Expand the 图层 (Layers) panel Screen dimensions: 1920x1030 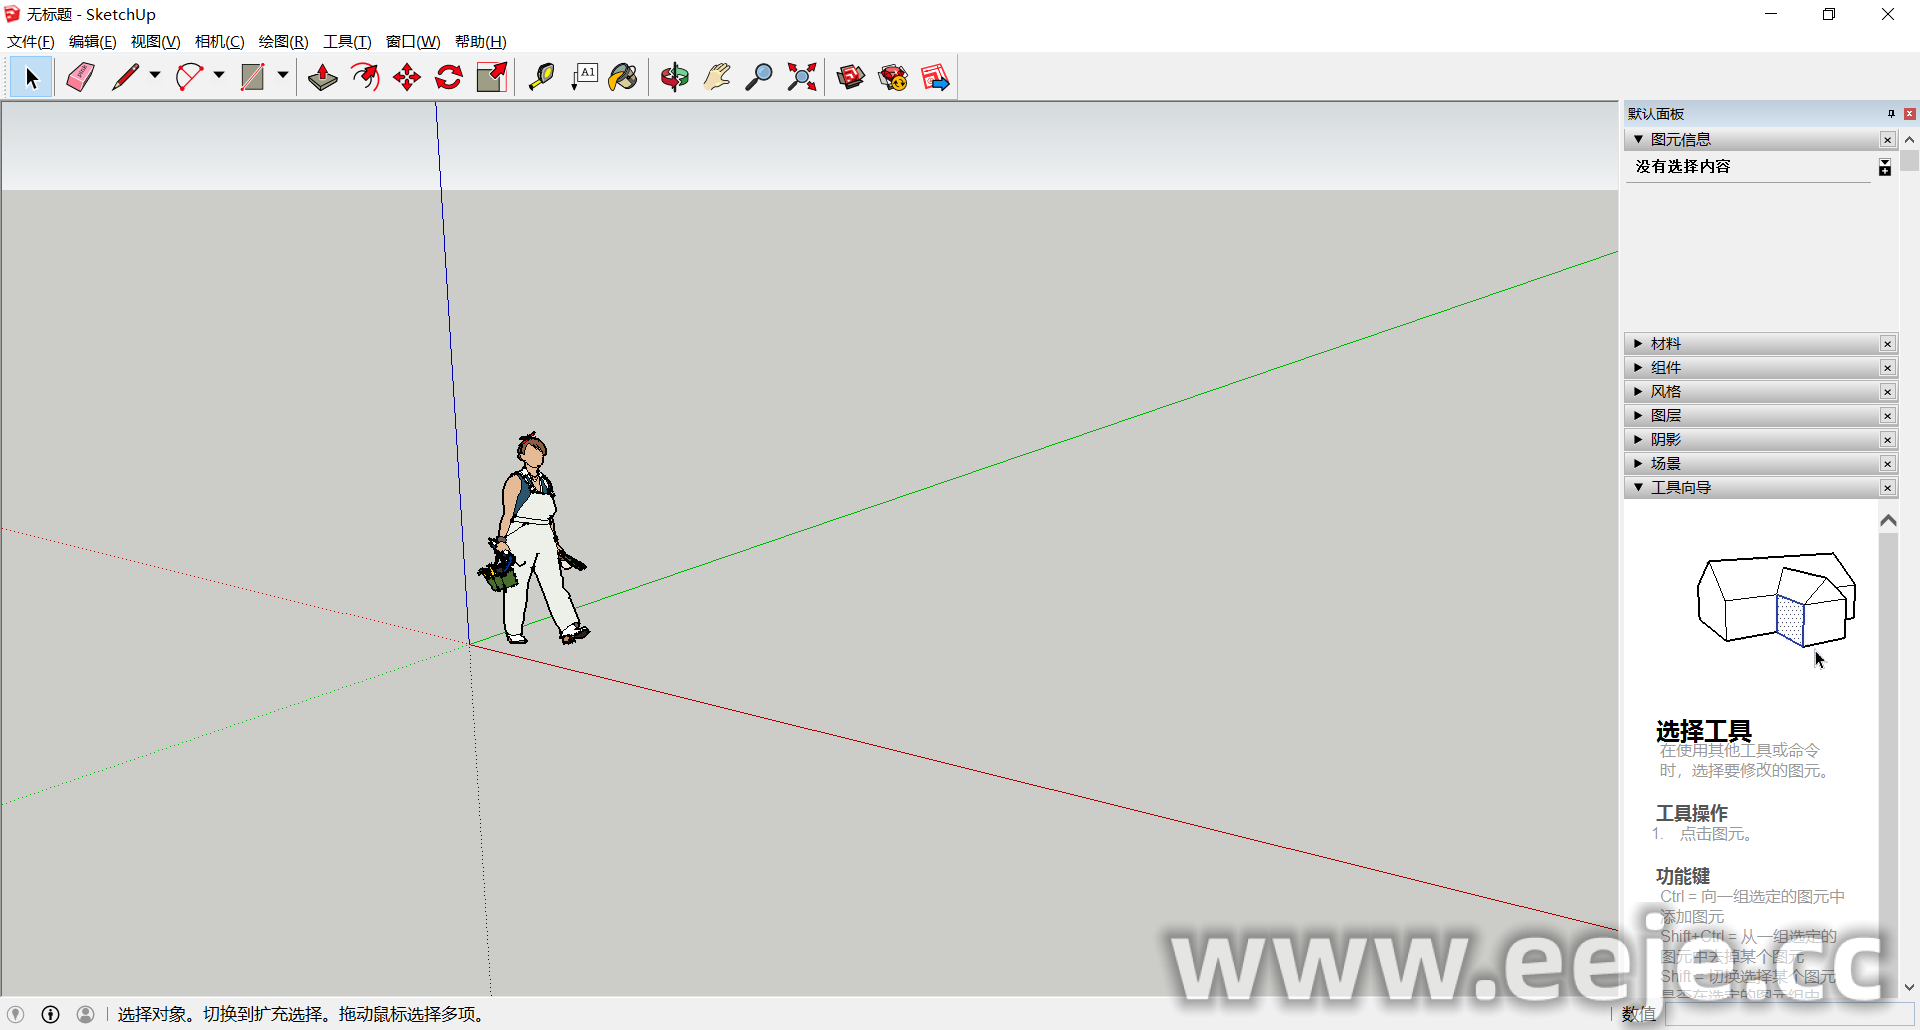pos(1665,416)
